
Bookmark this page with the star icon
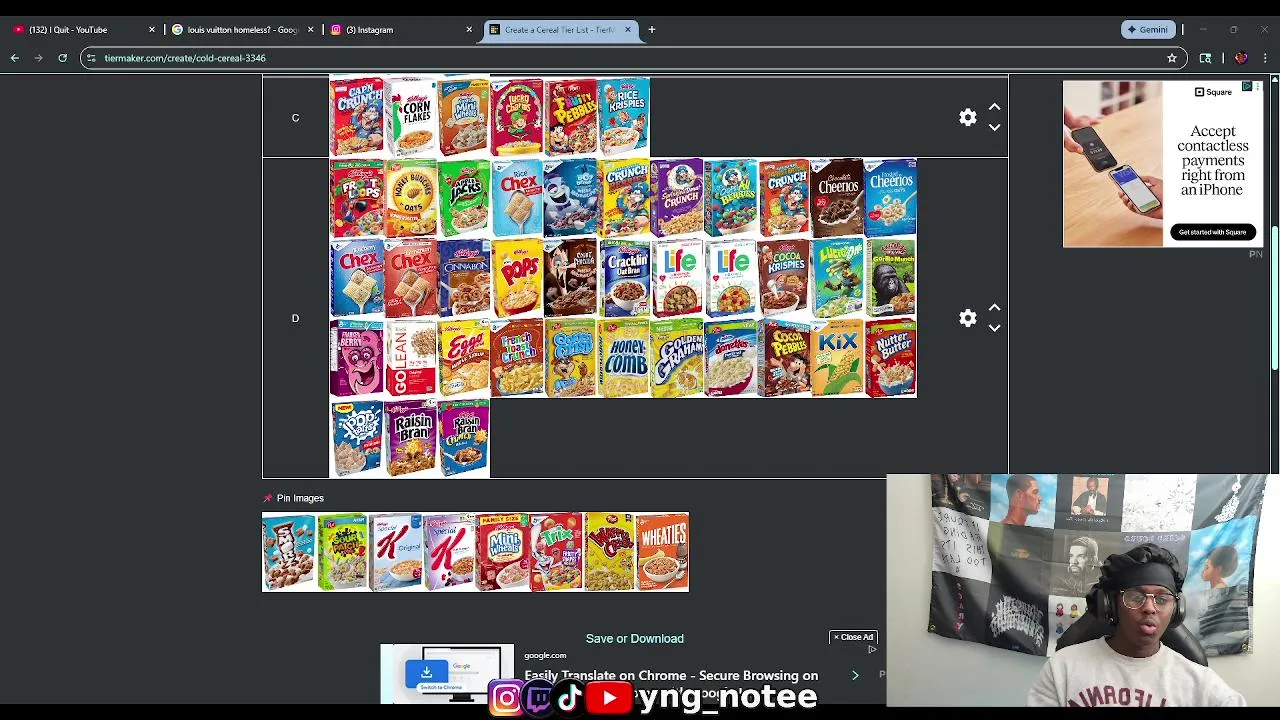pyautogui.click(x=1172, y=58)
